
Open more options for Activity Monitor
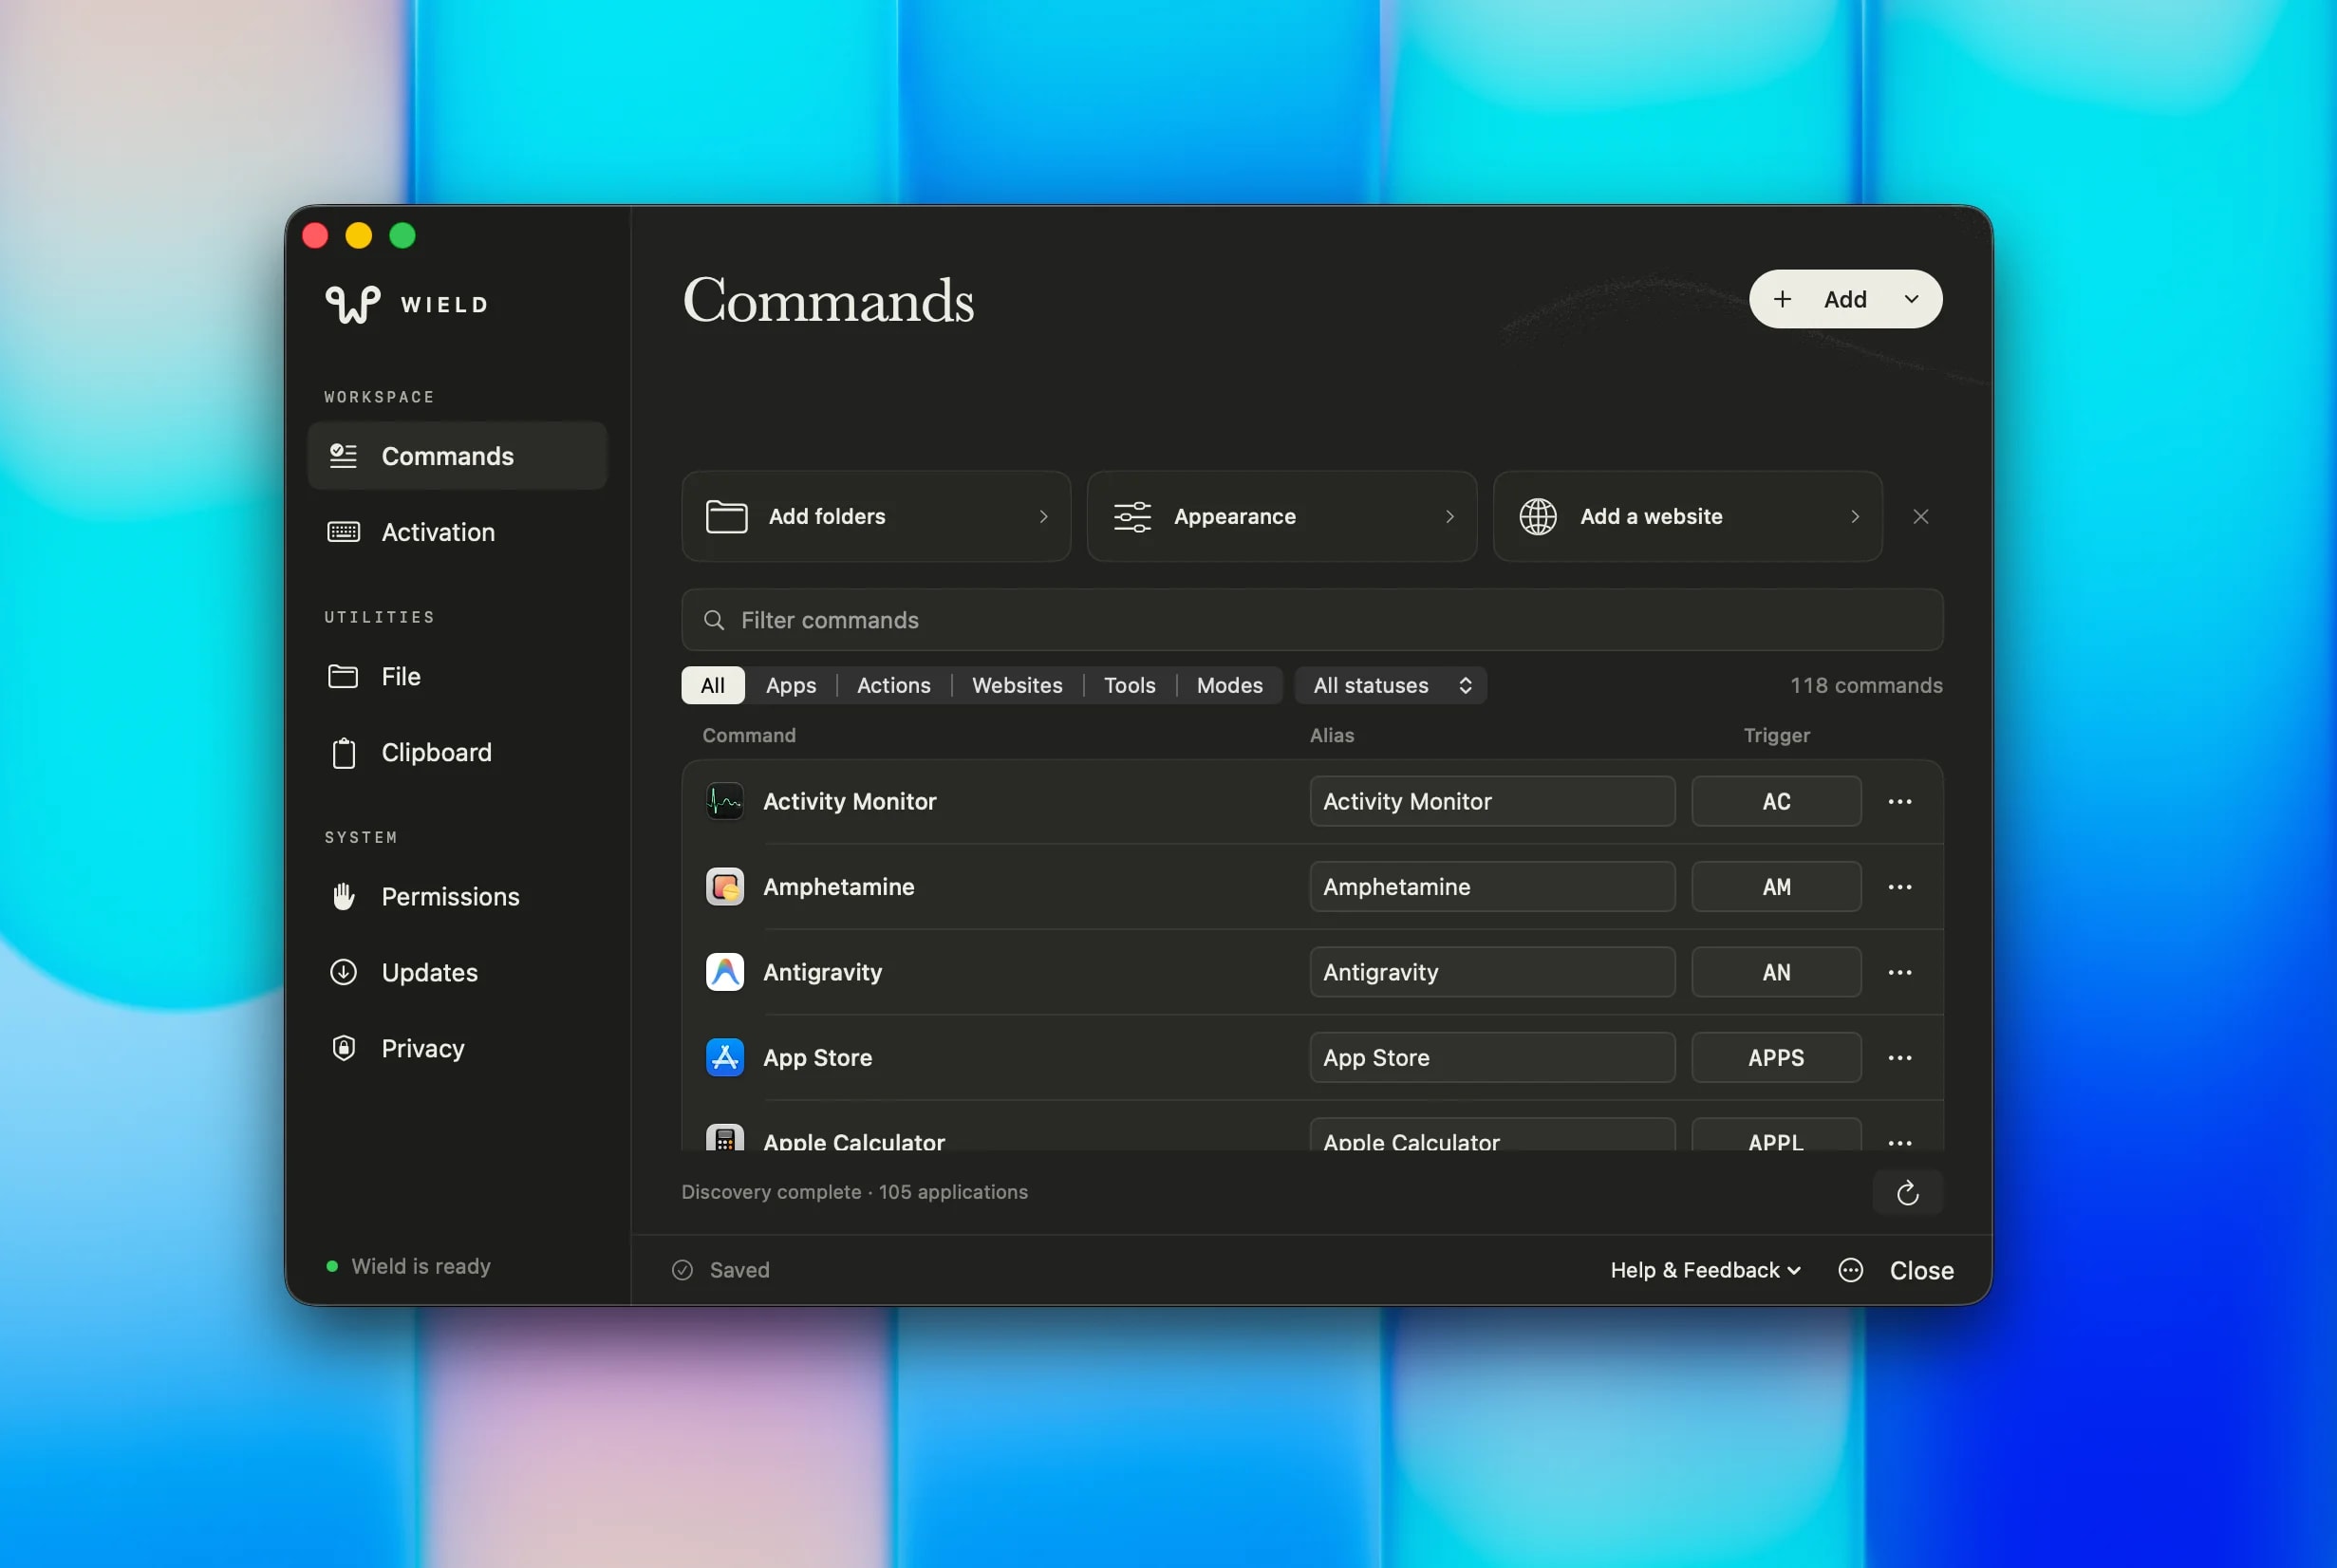(x=1900, y=801)
